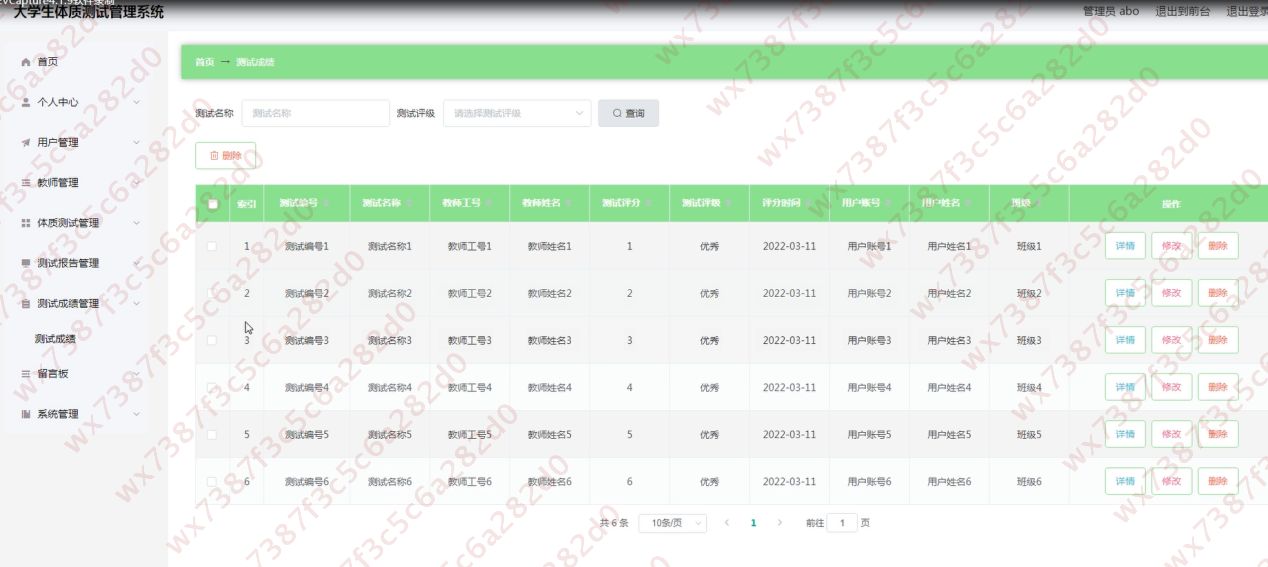Viewport: 1268px width, 567px height.
Task: Click the person icon for 个人中心
Action: click(26, 102)
